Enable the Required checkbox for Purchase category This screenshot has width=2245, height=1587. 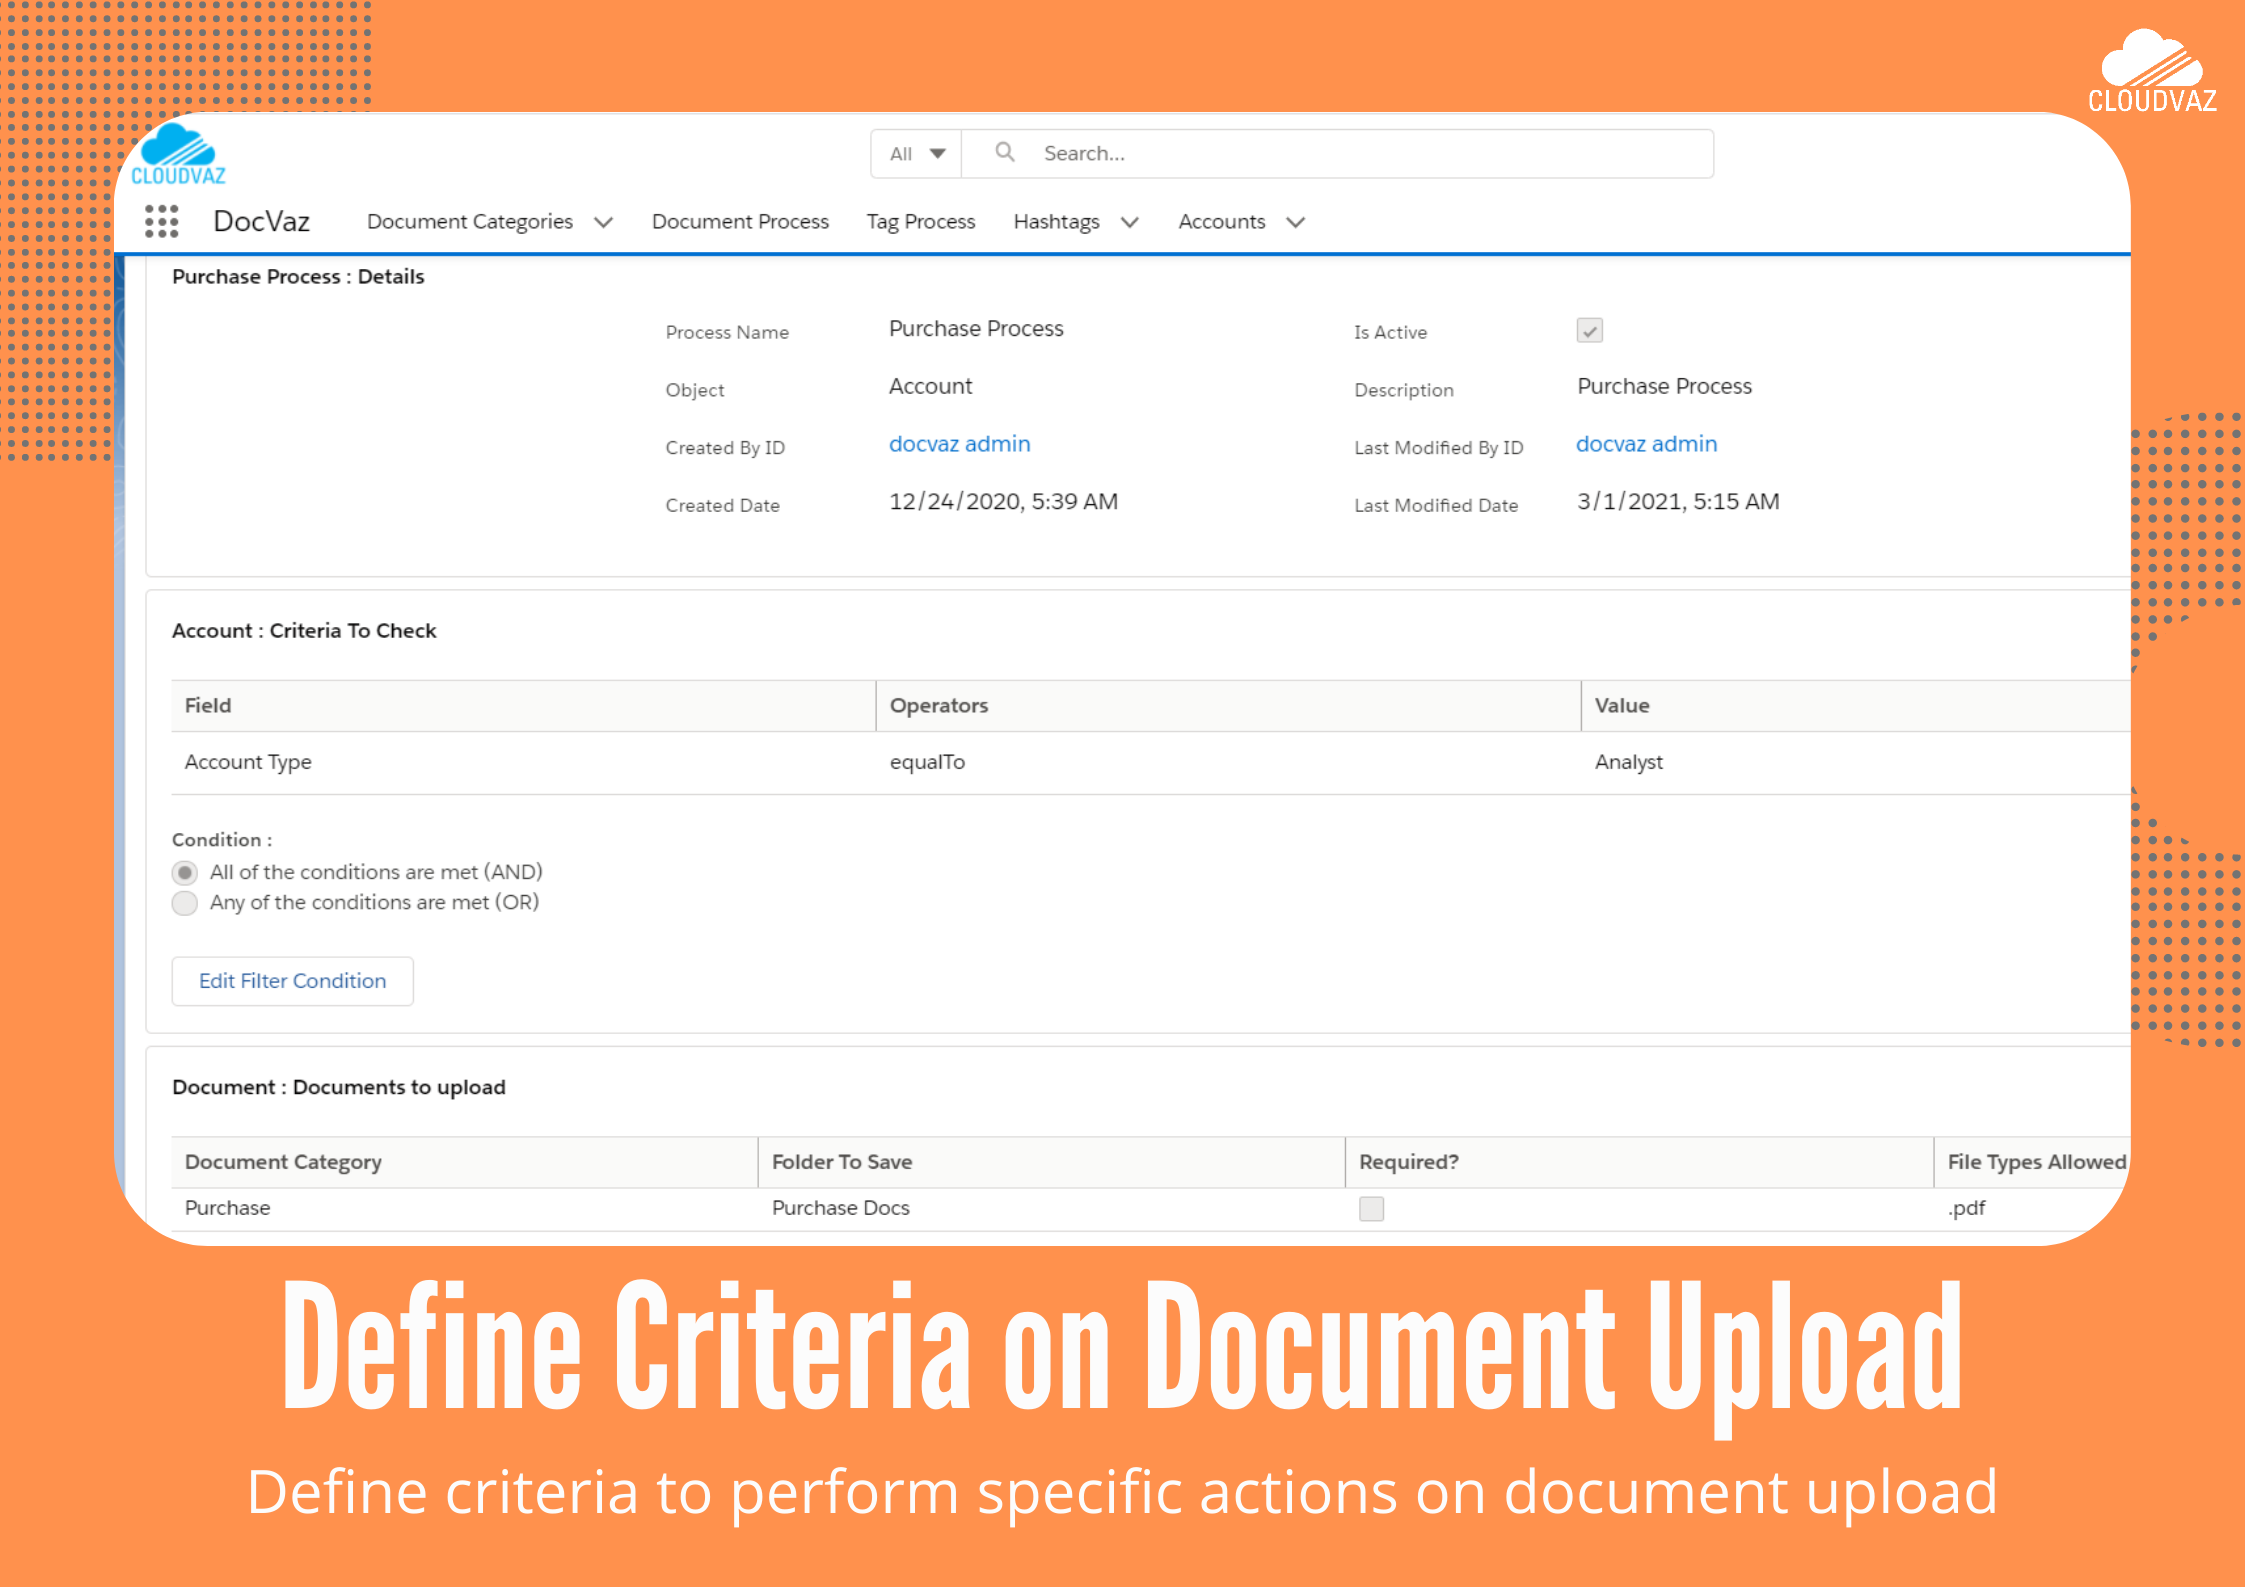[1370, 1208]
